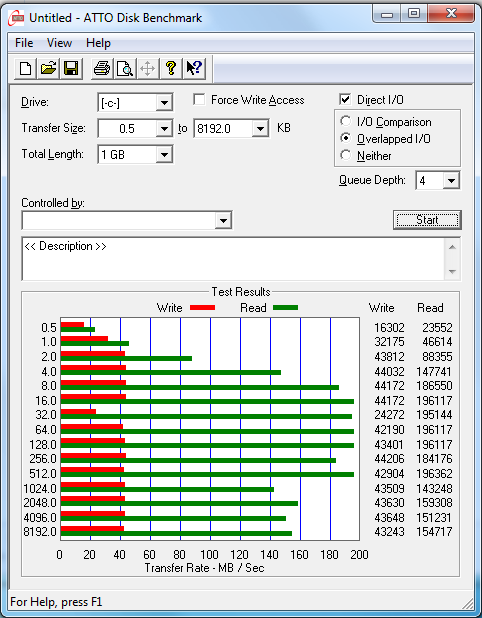482x618 pixels.
Task: Save results using the floppy disk icon
Action: click(x=71, y=69)
